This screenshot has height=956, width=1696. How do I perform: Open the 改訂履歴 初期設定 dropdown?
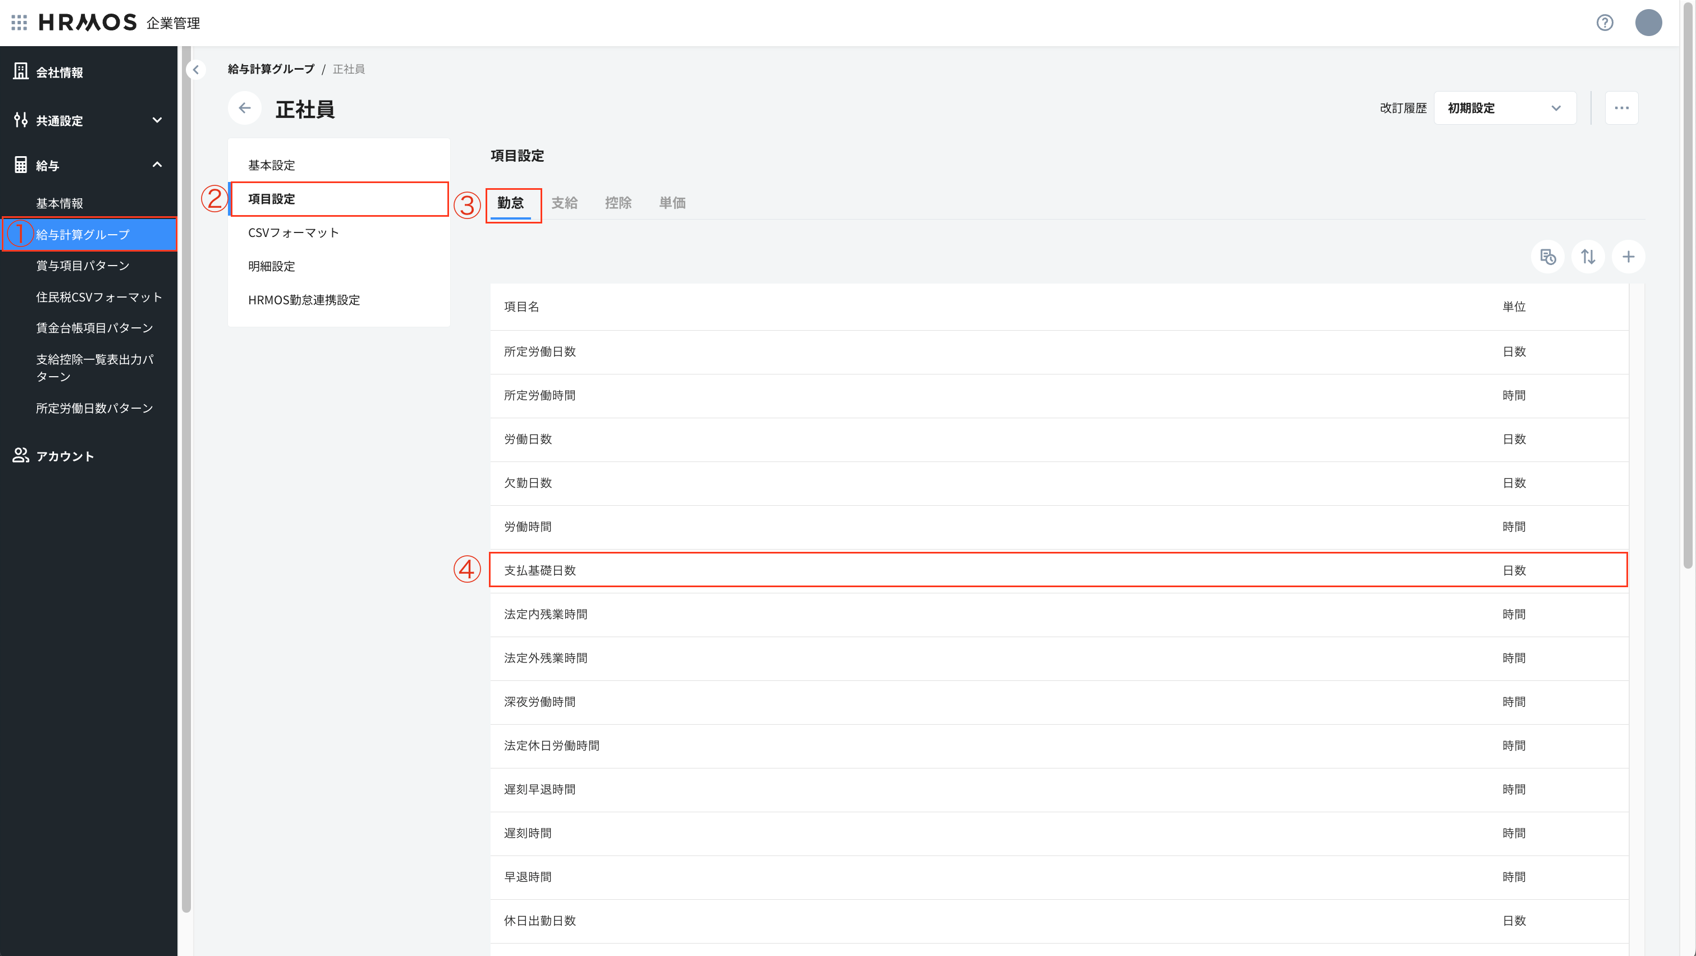coord(1504,108)
